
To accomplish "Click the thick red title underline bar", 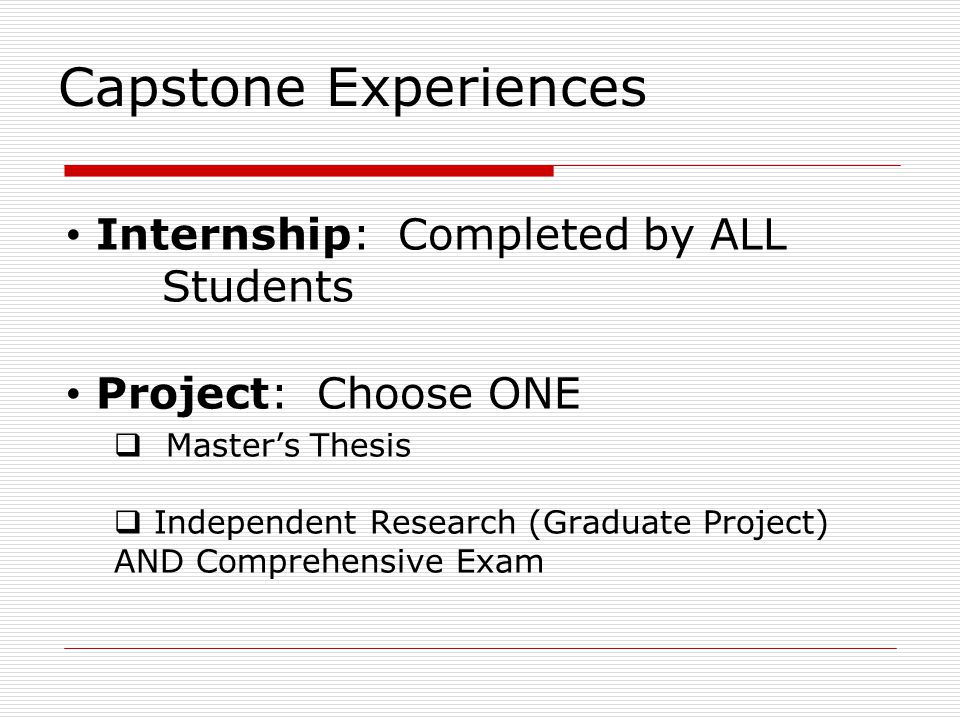I will tap(309, 171).
